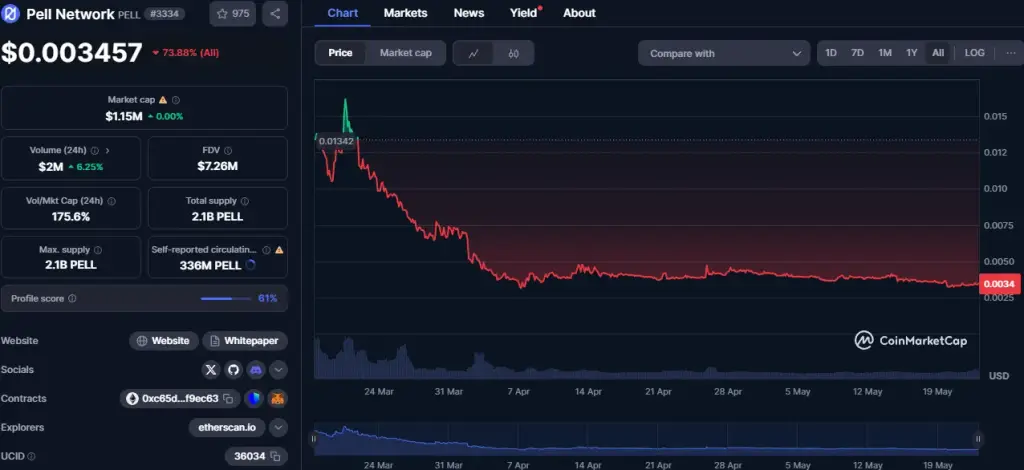Click the 0.0034 current price label
1024x470 pixels.
pyautogui.click(x=999, y=284)
